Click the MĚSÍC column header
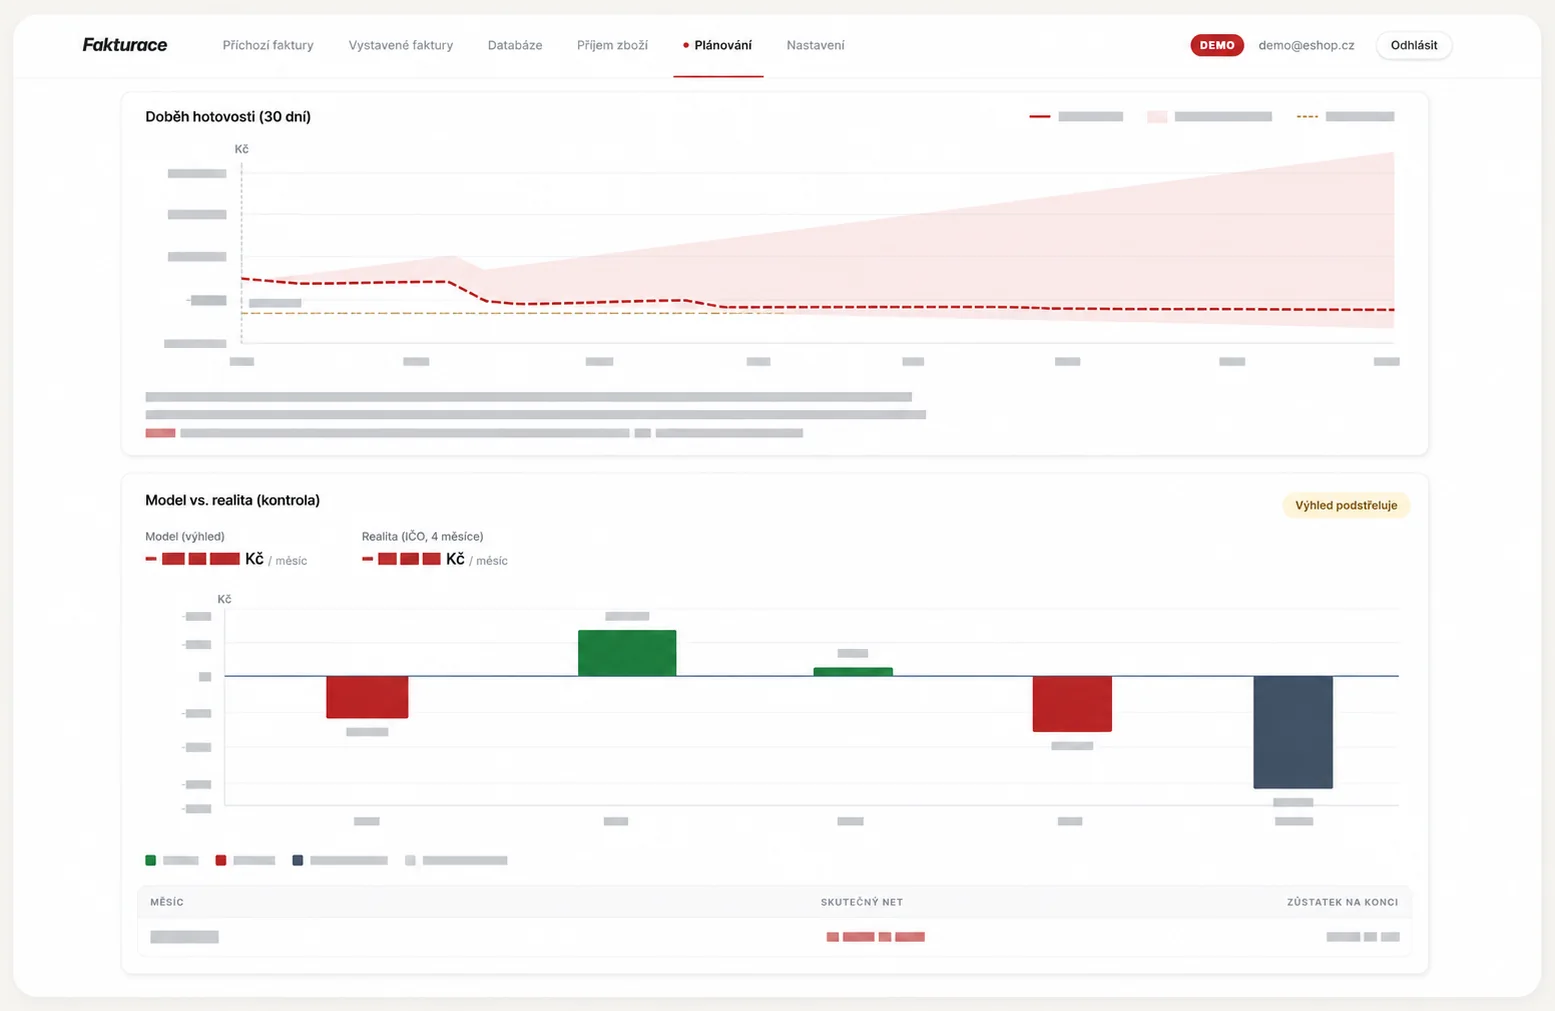The height and width of the screenshot is (1011, 1555). point(167,902)
